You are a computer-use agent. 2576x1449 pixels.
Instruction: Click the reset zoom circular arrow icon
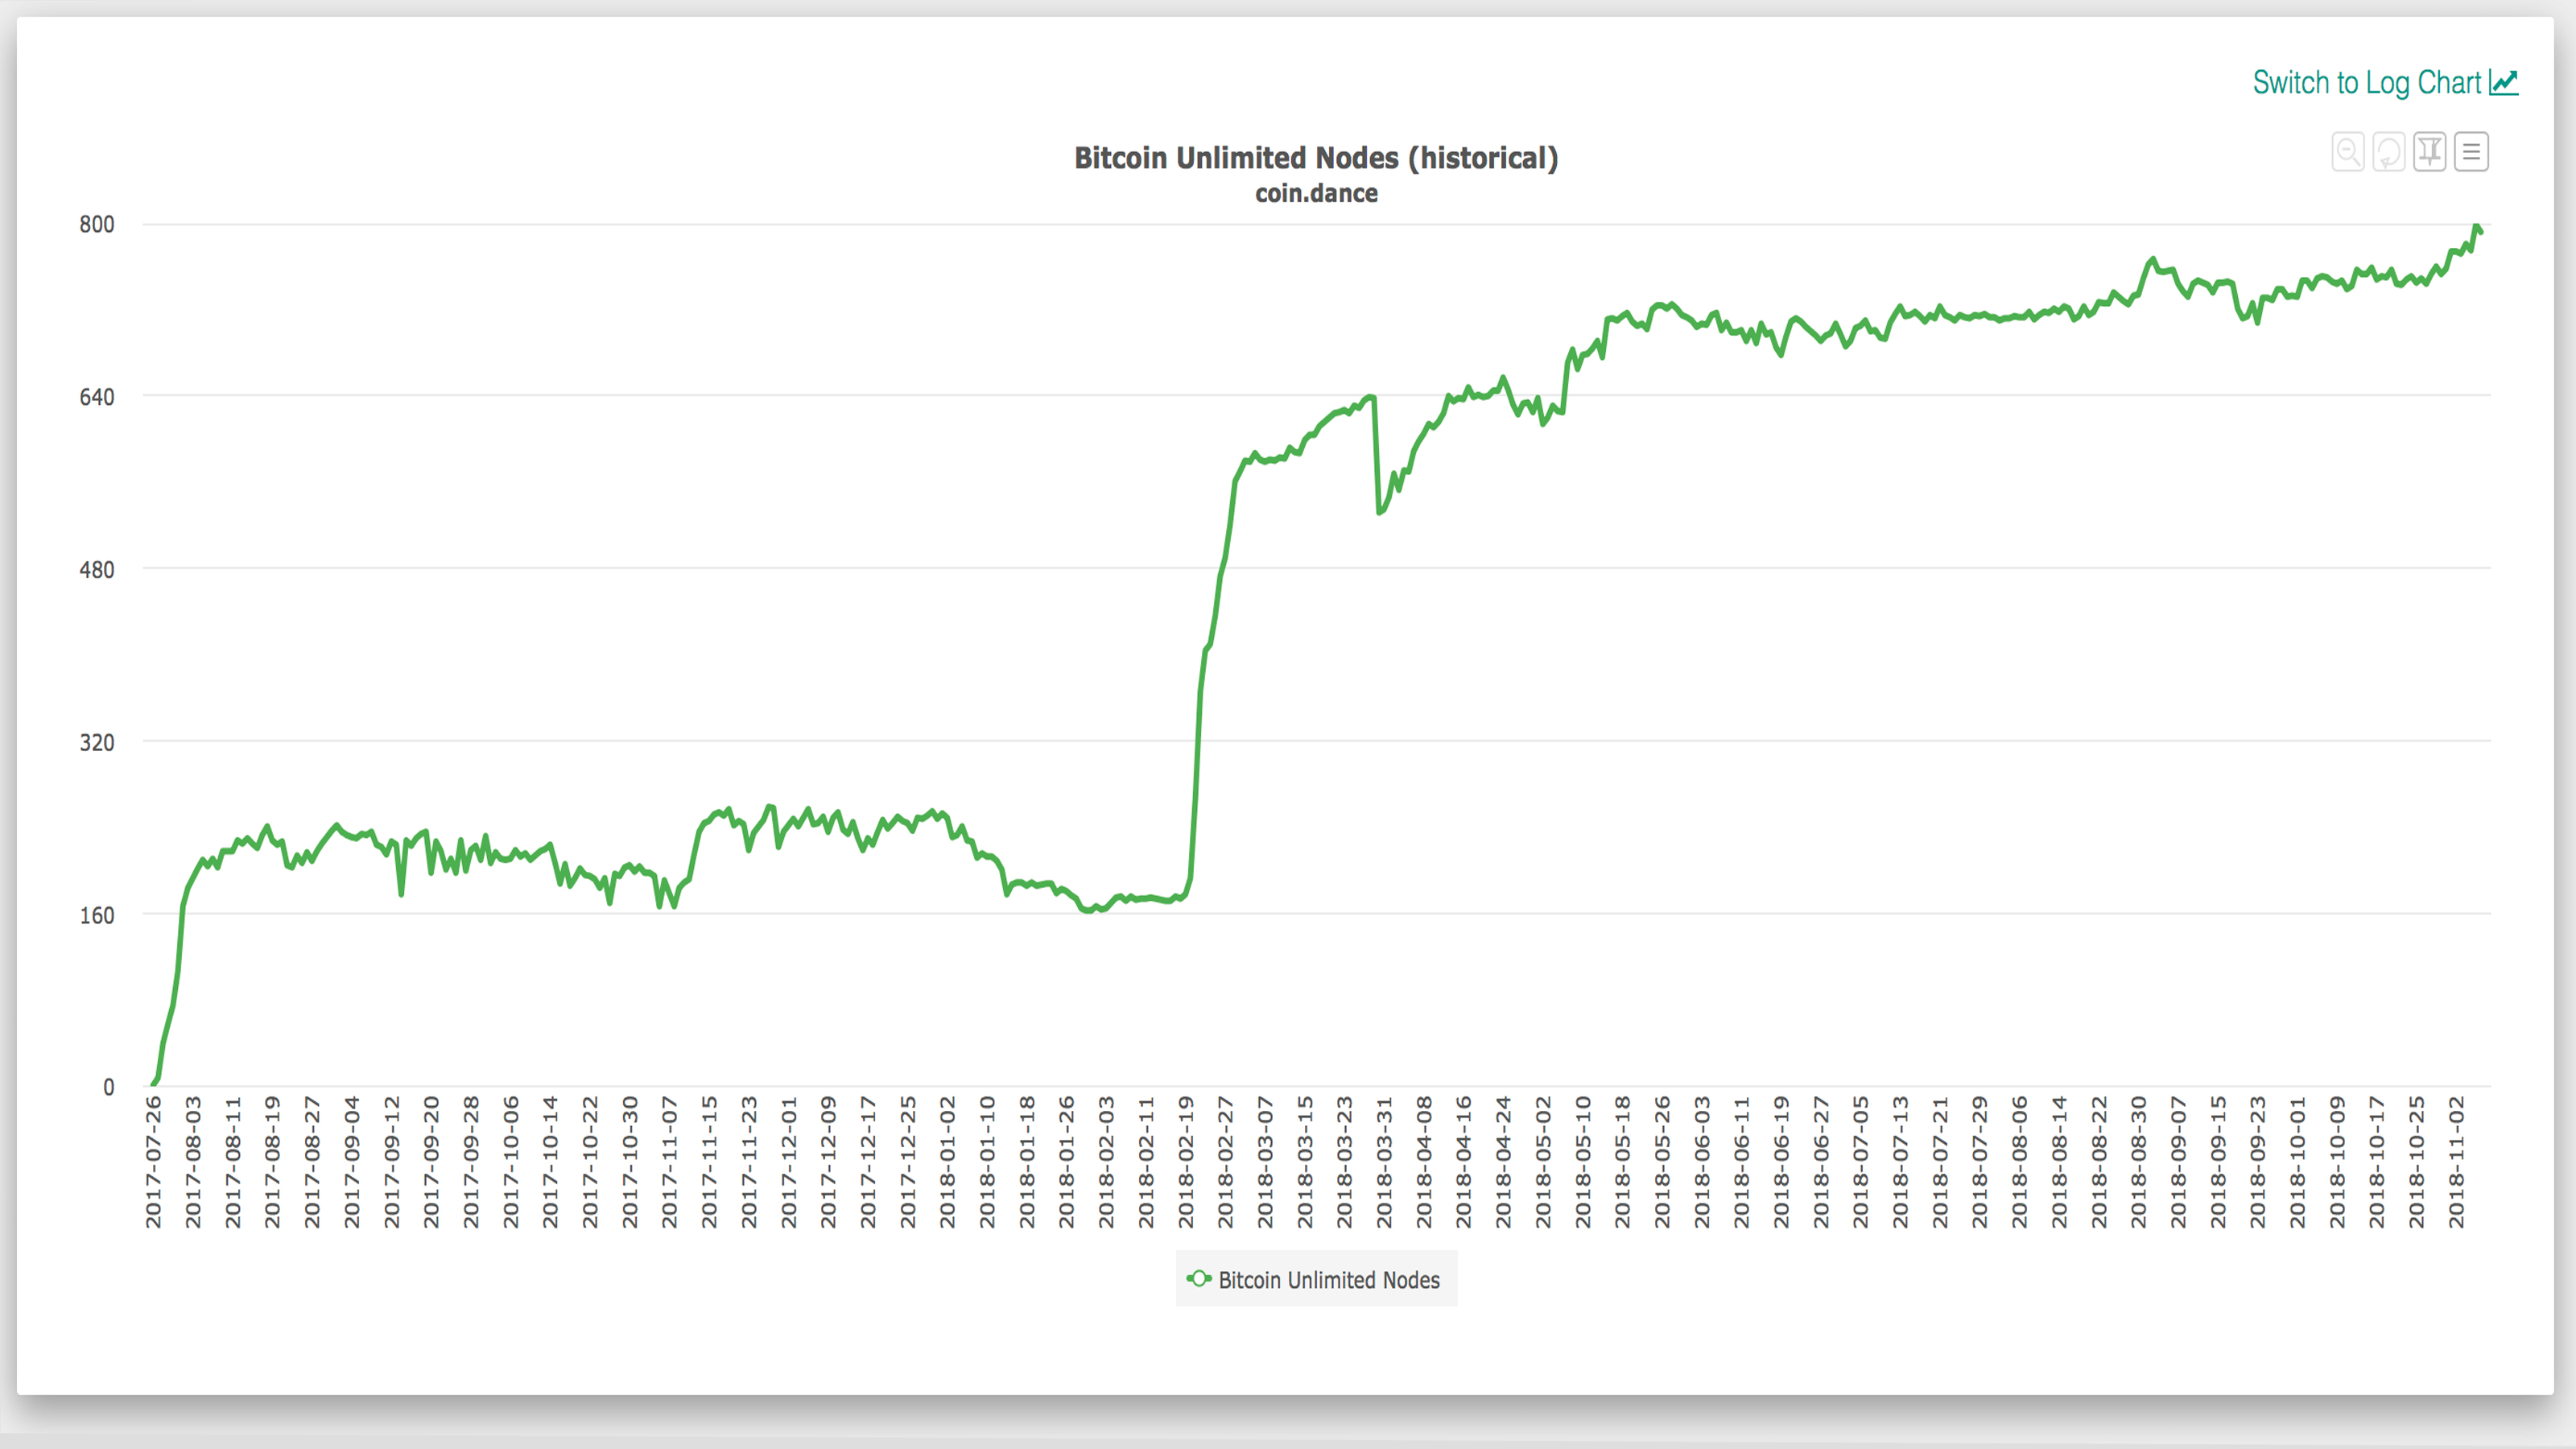[2389, 152]
